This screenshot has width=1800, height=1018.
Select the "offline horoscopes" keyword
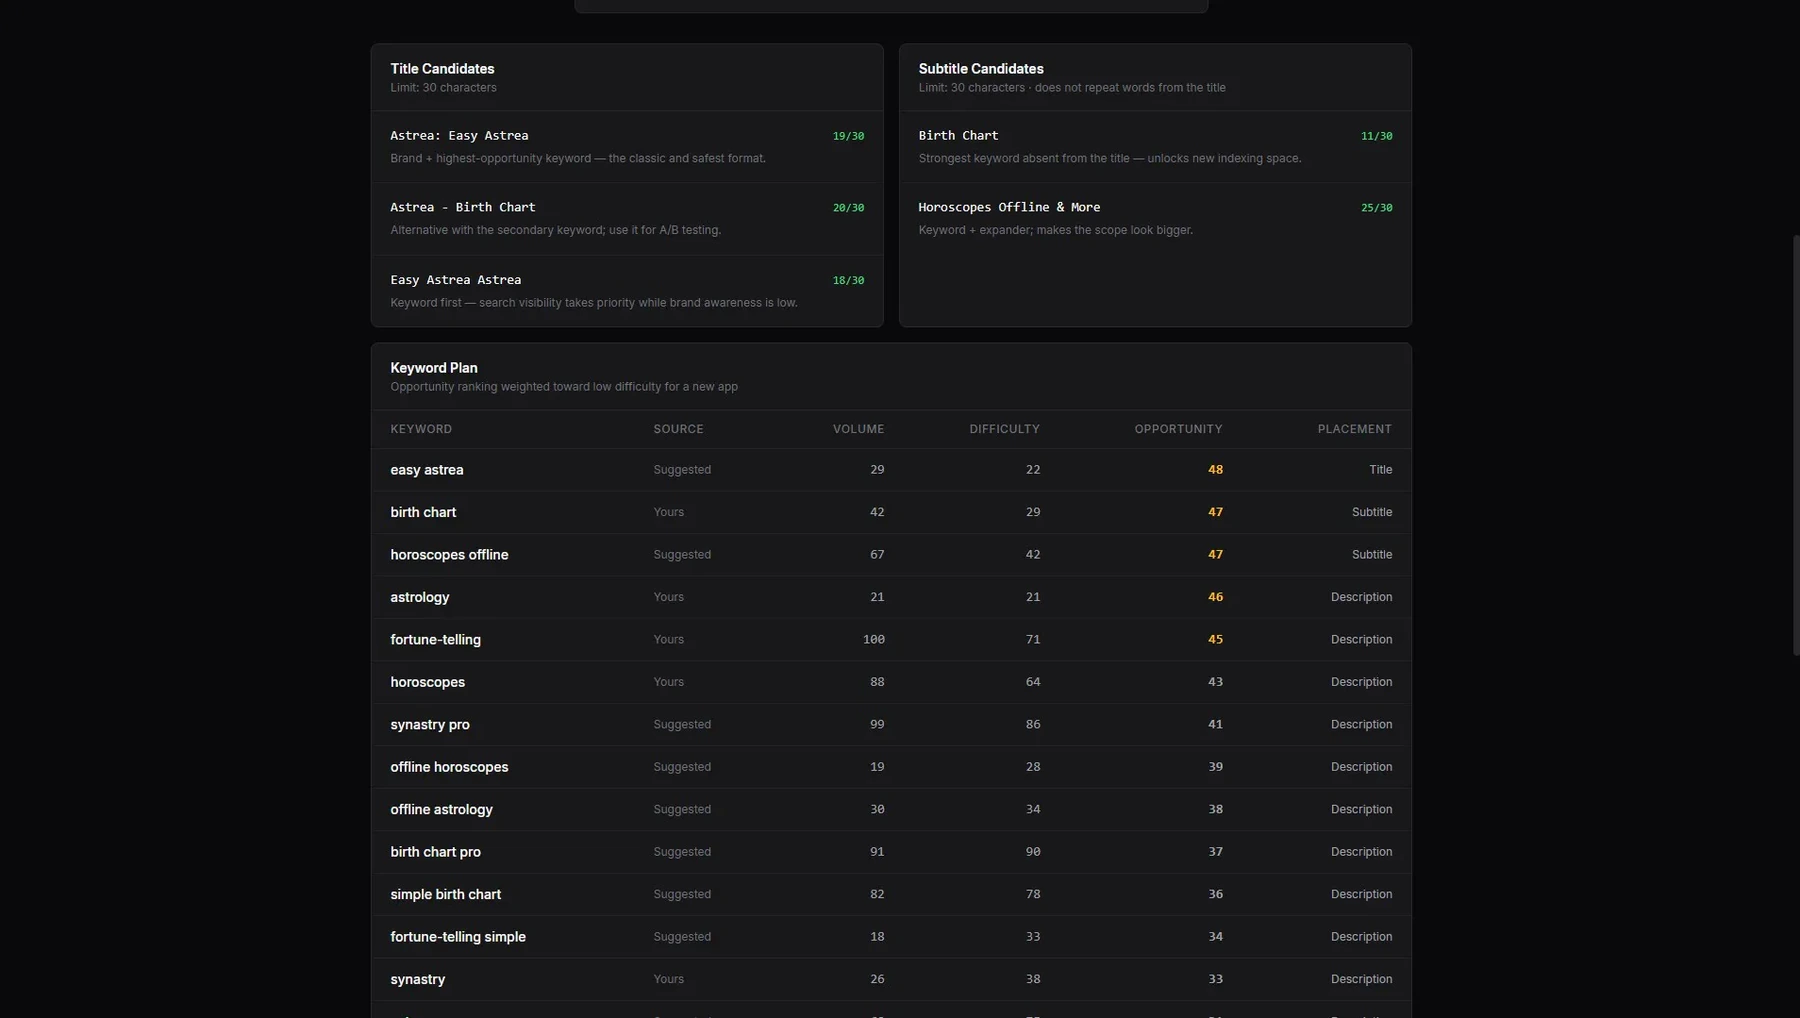pyautogui.click(x=449, y=767)
